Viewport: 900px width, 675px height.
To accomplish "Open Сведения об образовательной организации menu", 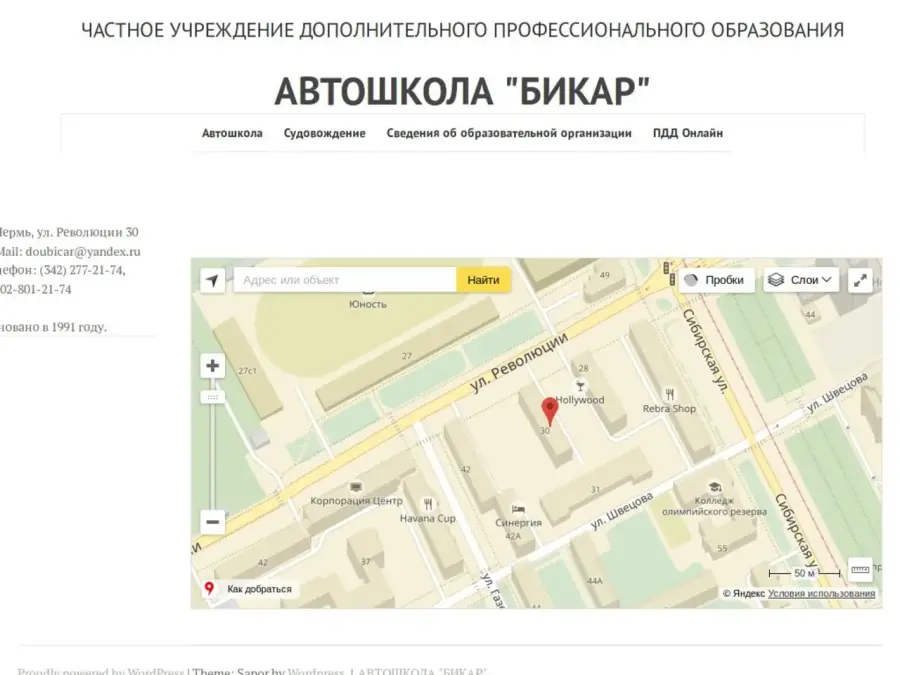I will click(x=509, y=133).
